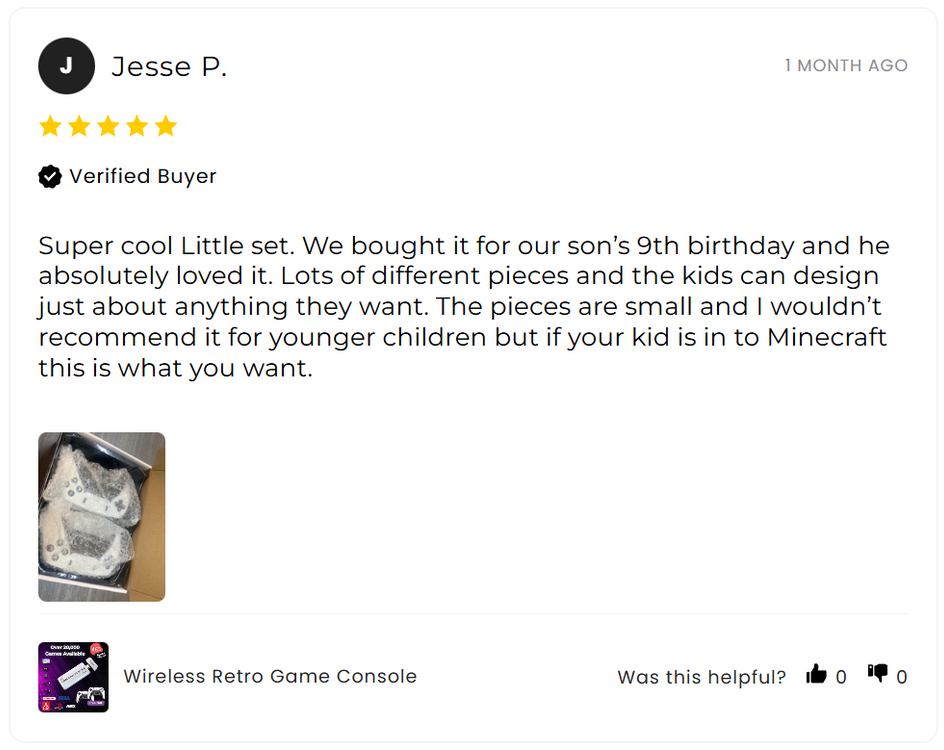Viewport: 944px width, 750px height.
Task: Click the count beside the thumbs up
Action: click(x=841, y=677)
